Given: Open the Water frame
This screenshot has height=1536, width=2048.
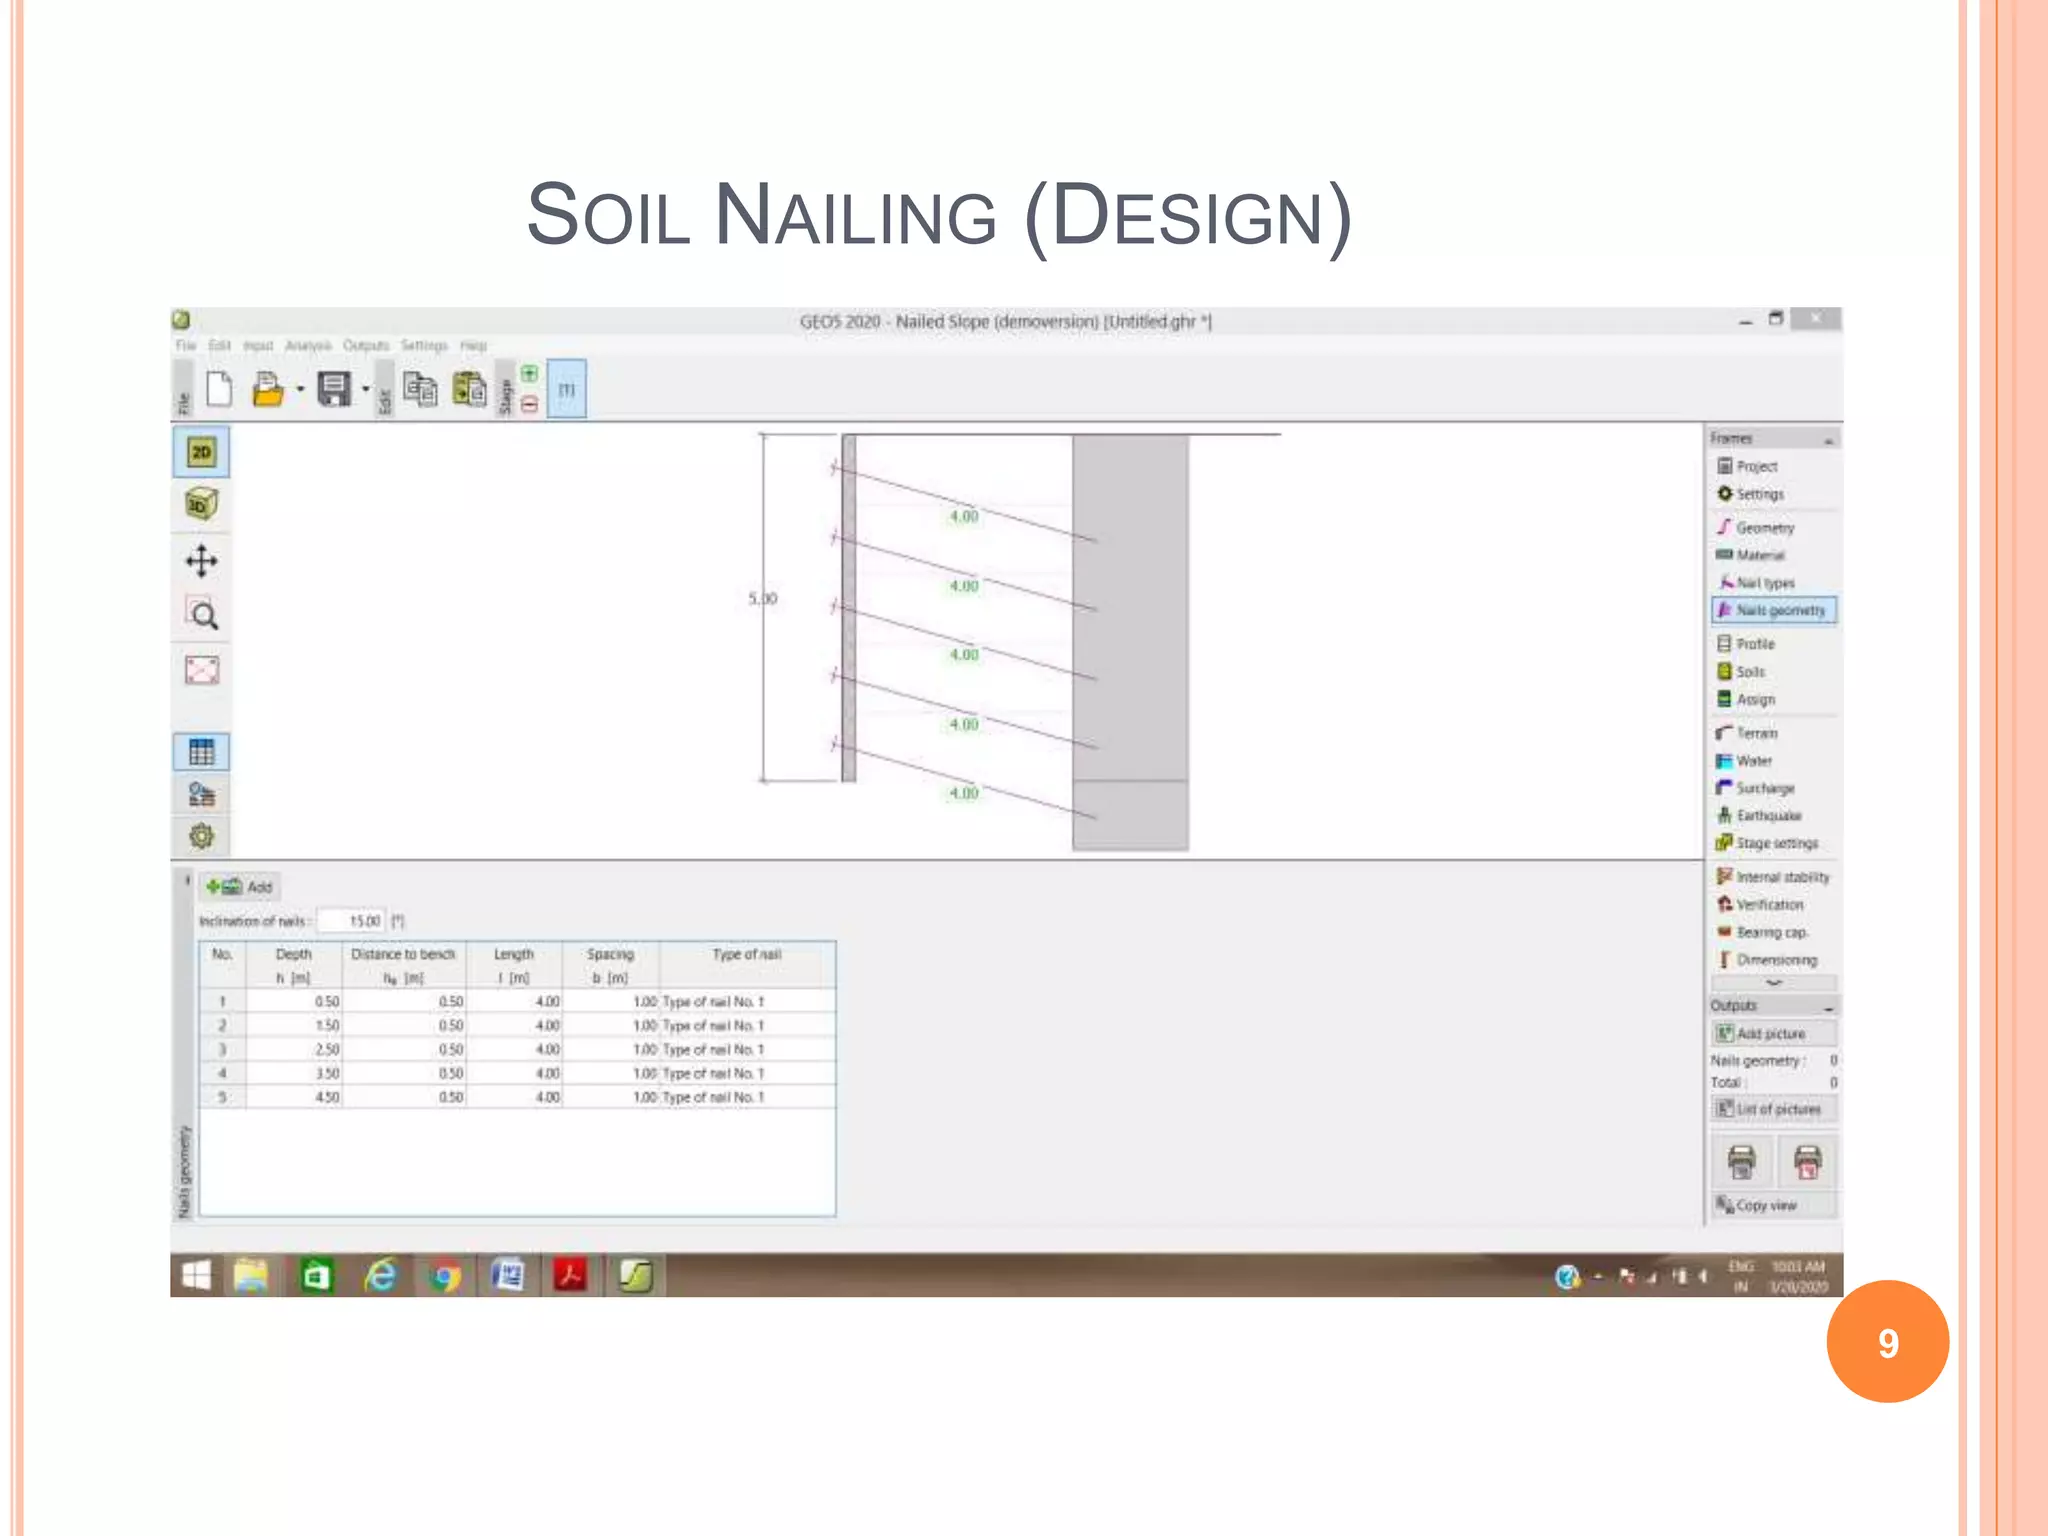Looking at the screenshot, I should click(1774, 761).
